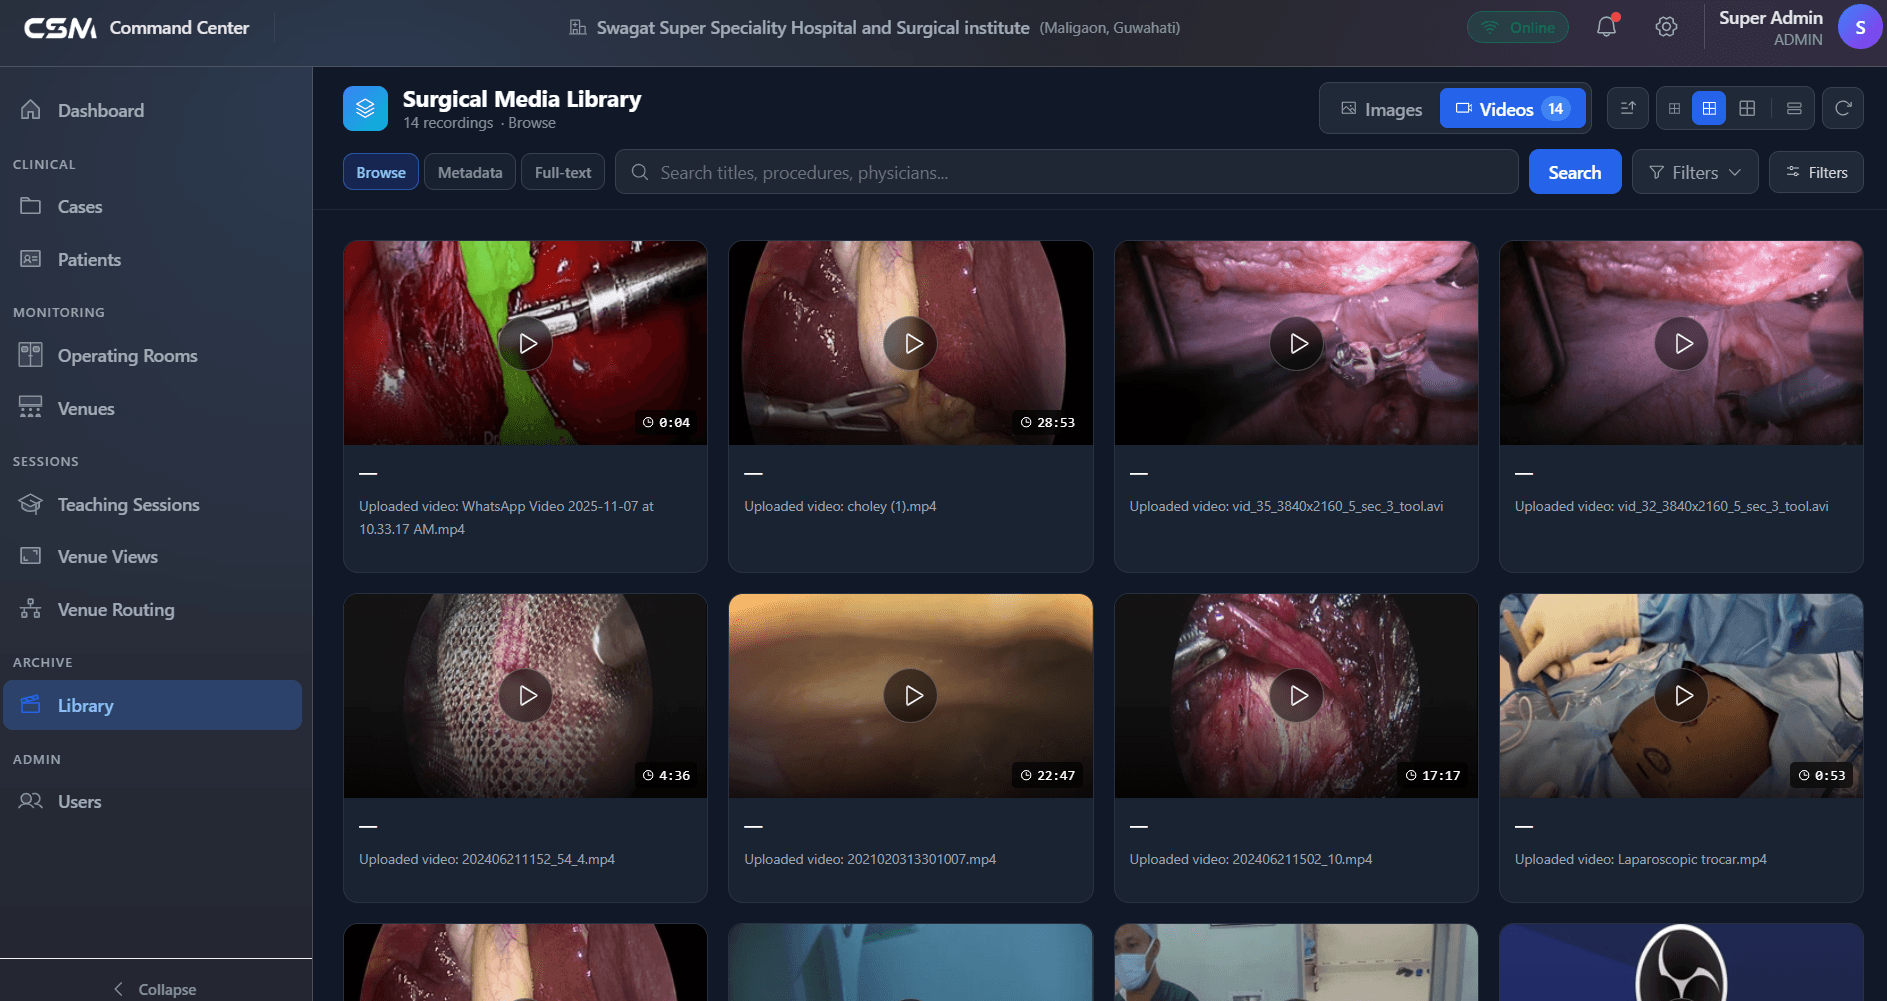The width and height of the screenshot is (1887, 1001).
Task: Click the blue Search button
Action: tap(1575, 172)
